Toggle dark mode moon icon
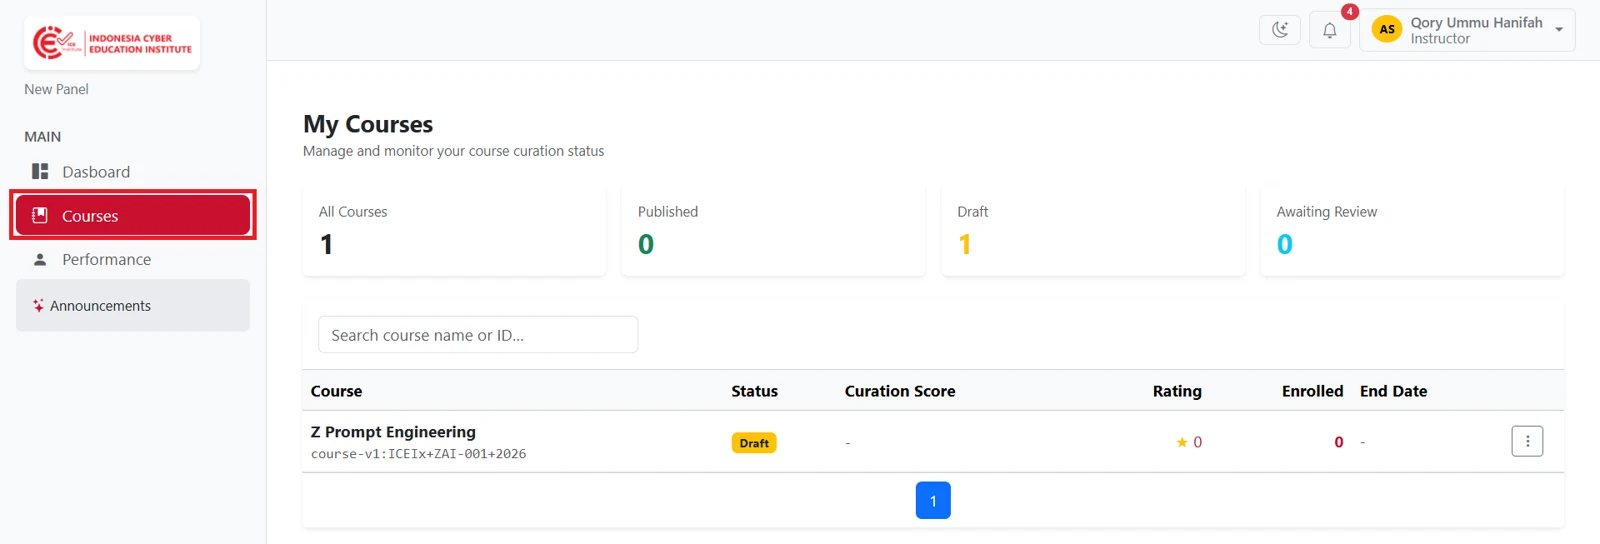Screen dimensions: 1600x544 pos(1279,30)
